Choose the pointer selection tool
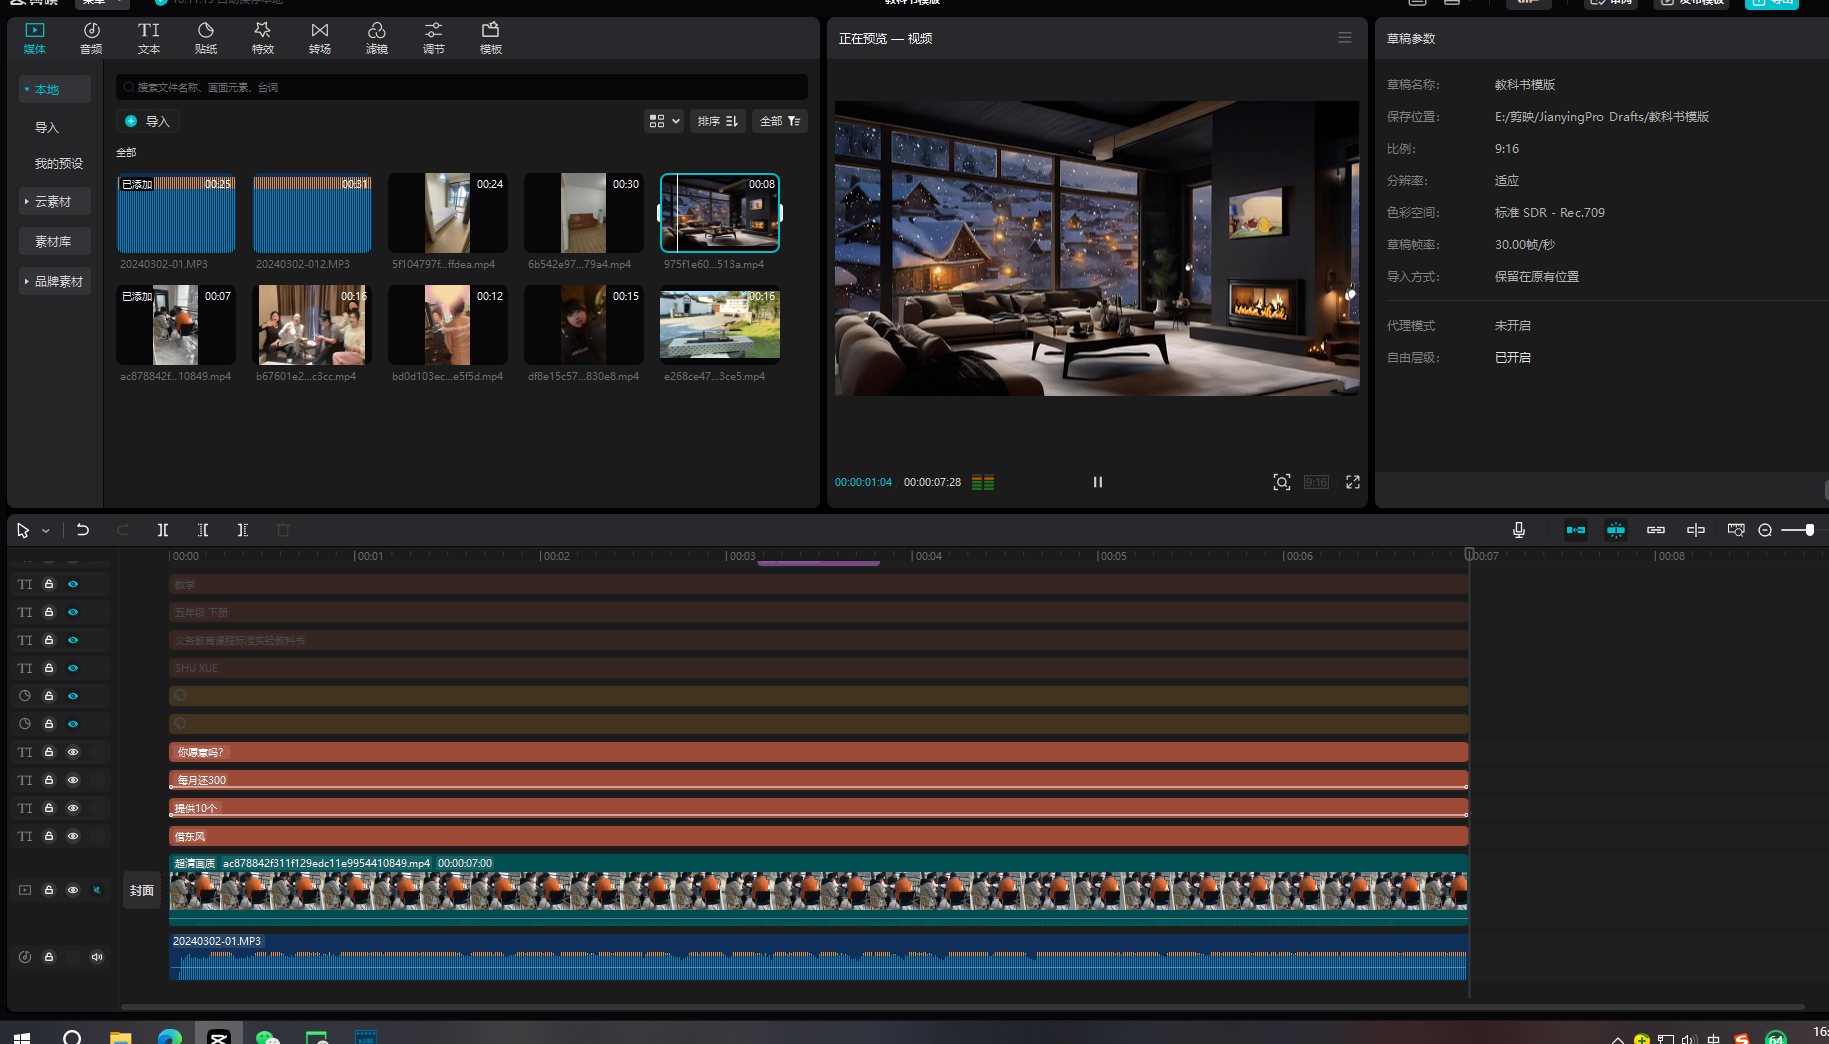 coord(23,530)
